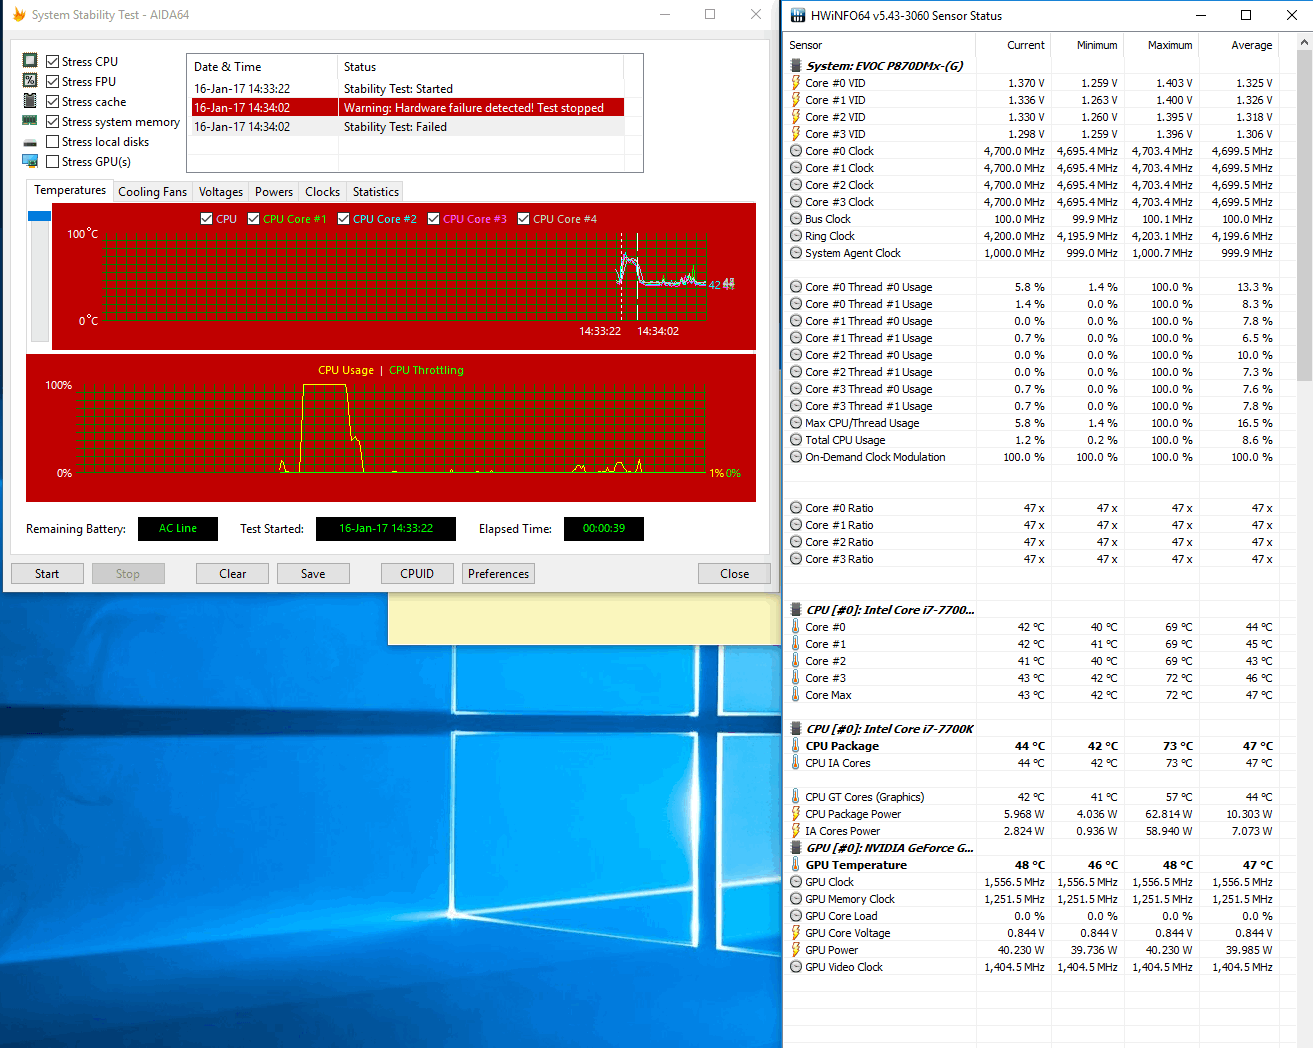The image size is (1313, 1048).
Task: Click the Current column header
Action: click(x=1013, y=45)
